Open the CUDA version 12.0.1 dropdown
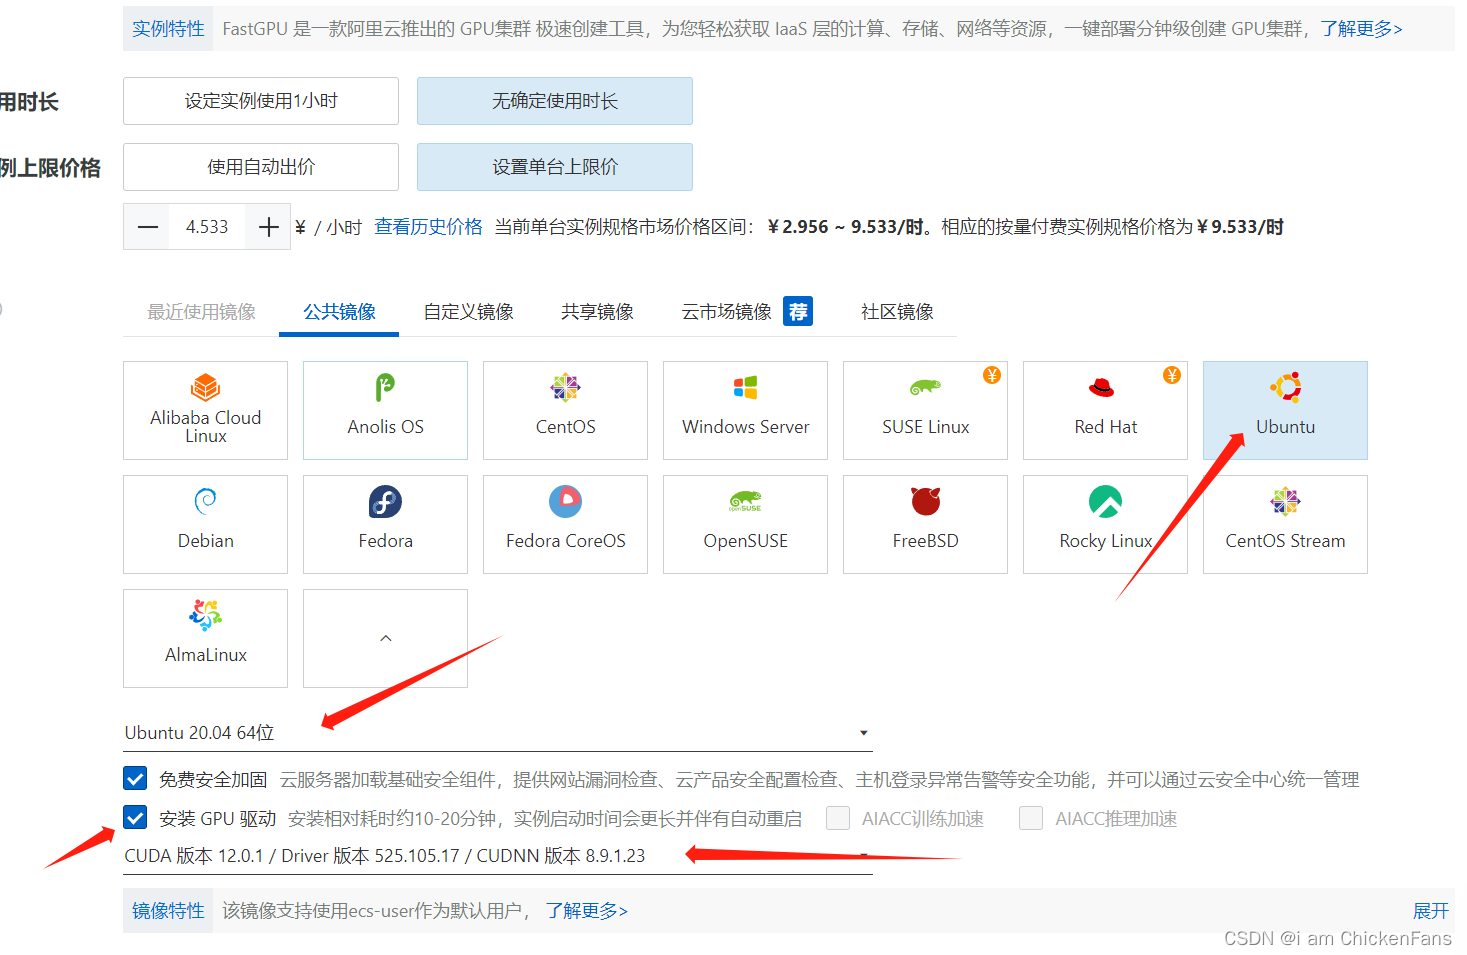 (497, 856)
